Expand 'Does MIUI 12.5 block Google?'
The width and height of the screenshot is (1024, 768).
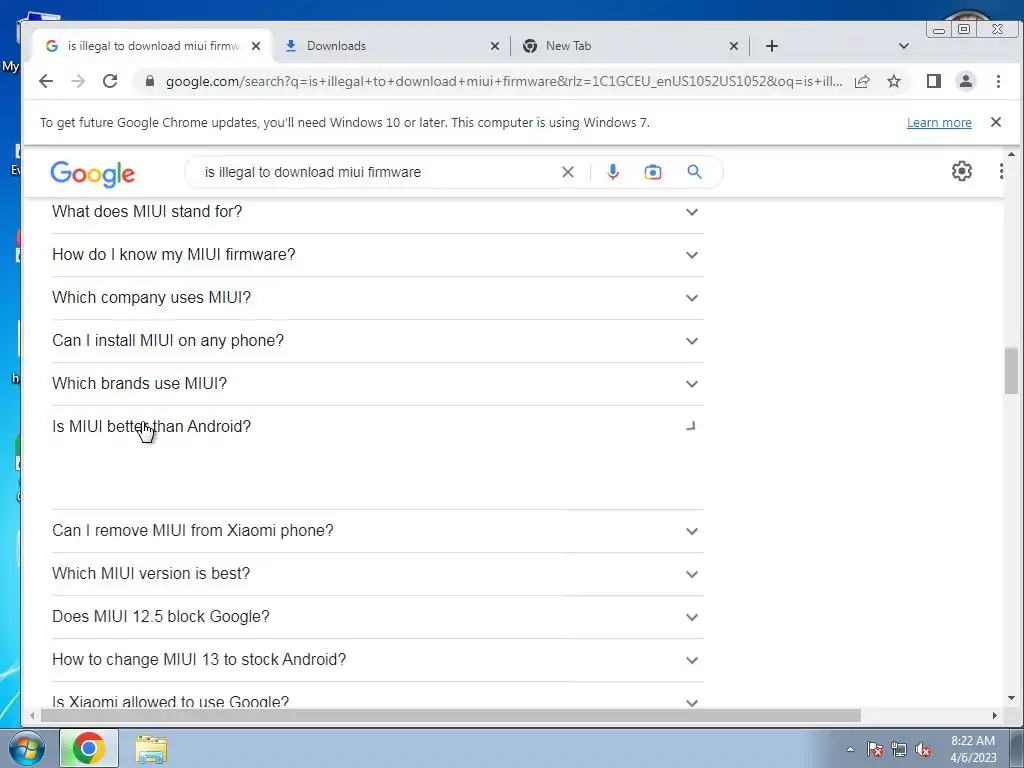pos(377,617)
